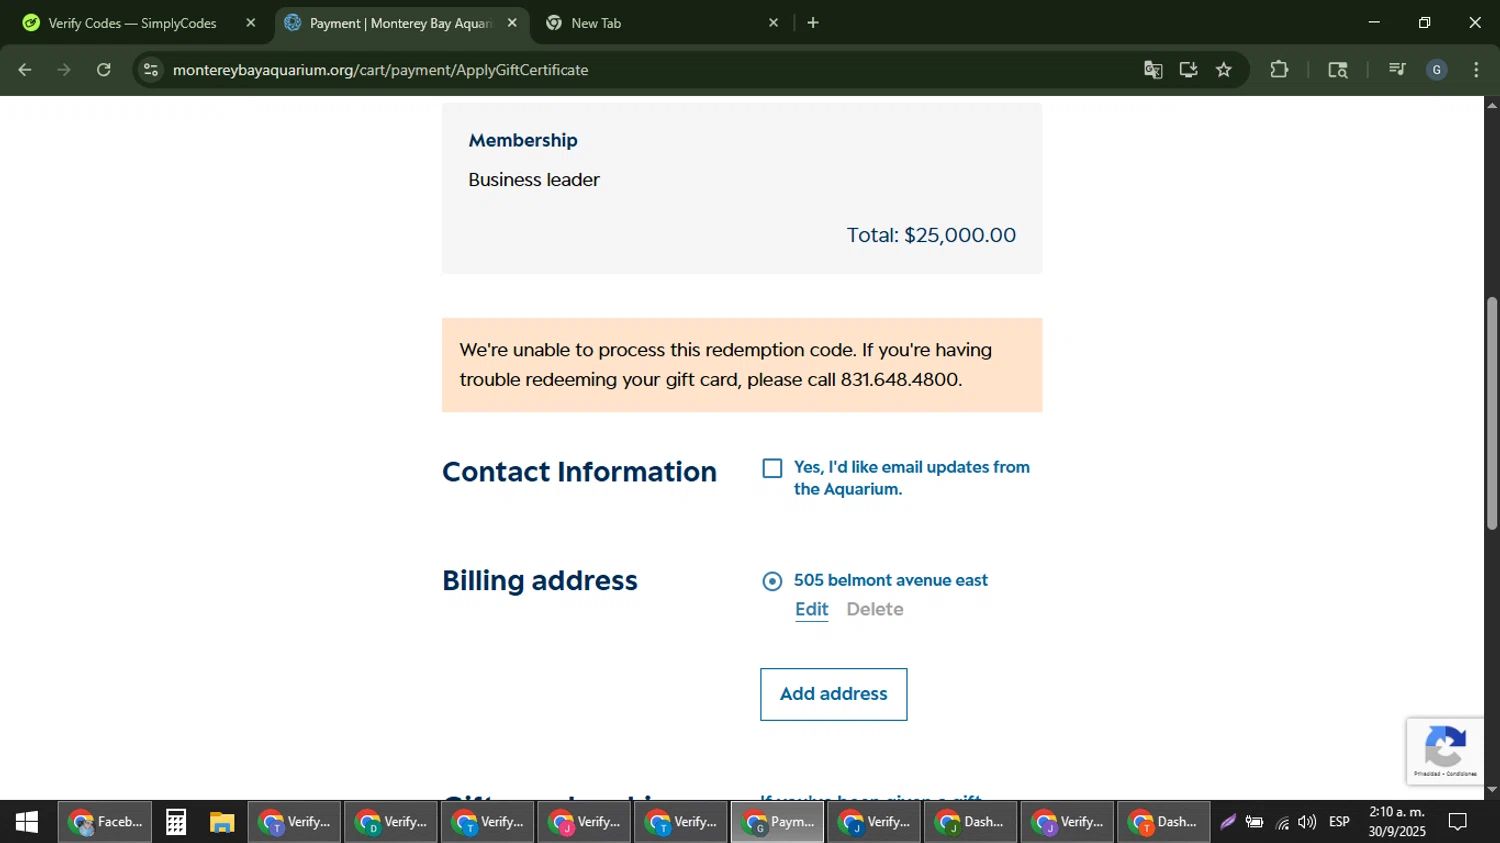Open the Windows Start menu

pos(27,822)
